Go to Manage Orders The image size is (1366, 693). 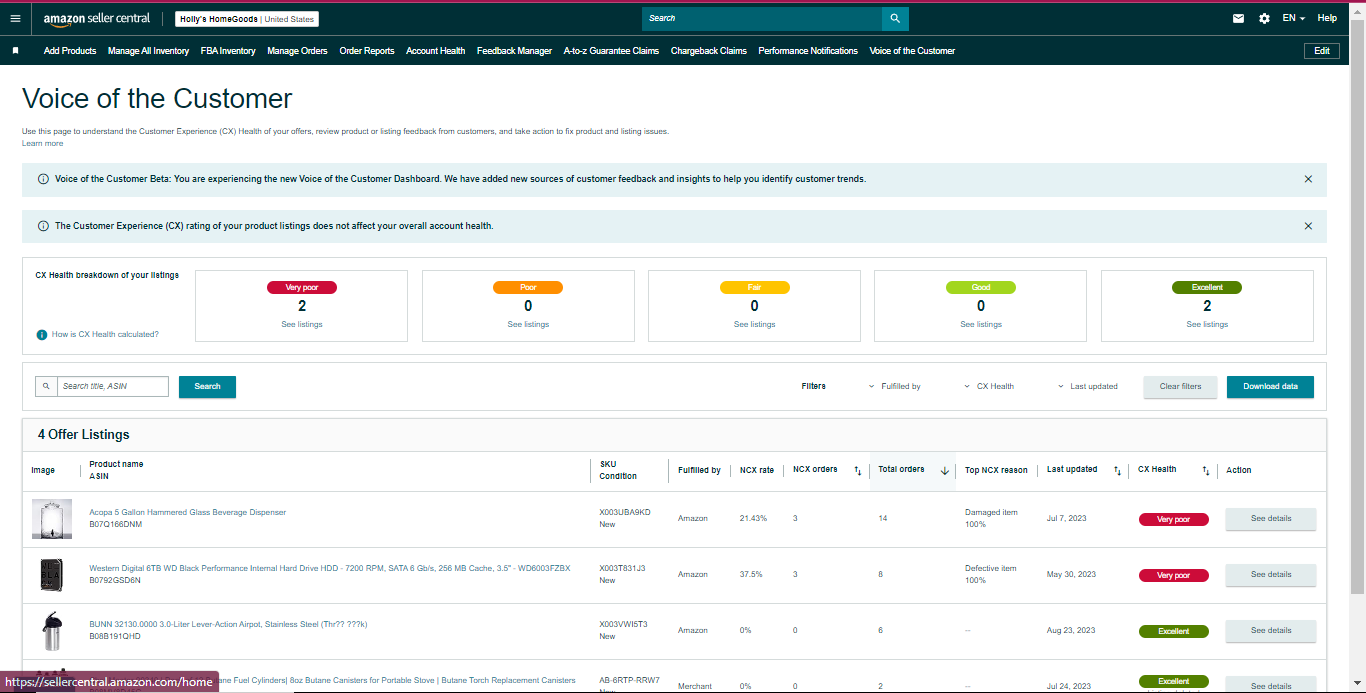pyautogui.click(x=297, y=51)
